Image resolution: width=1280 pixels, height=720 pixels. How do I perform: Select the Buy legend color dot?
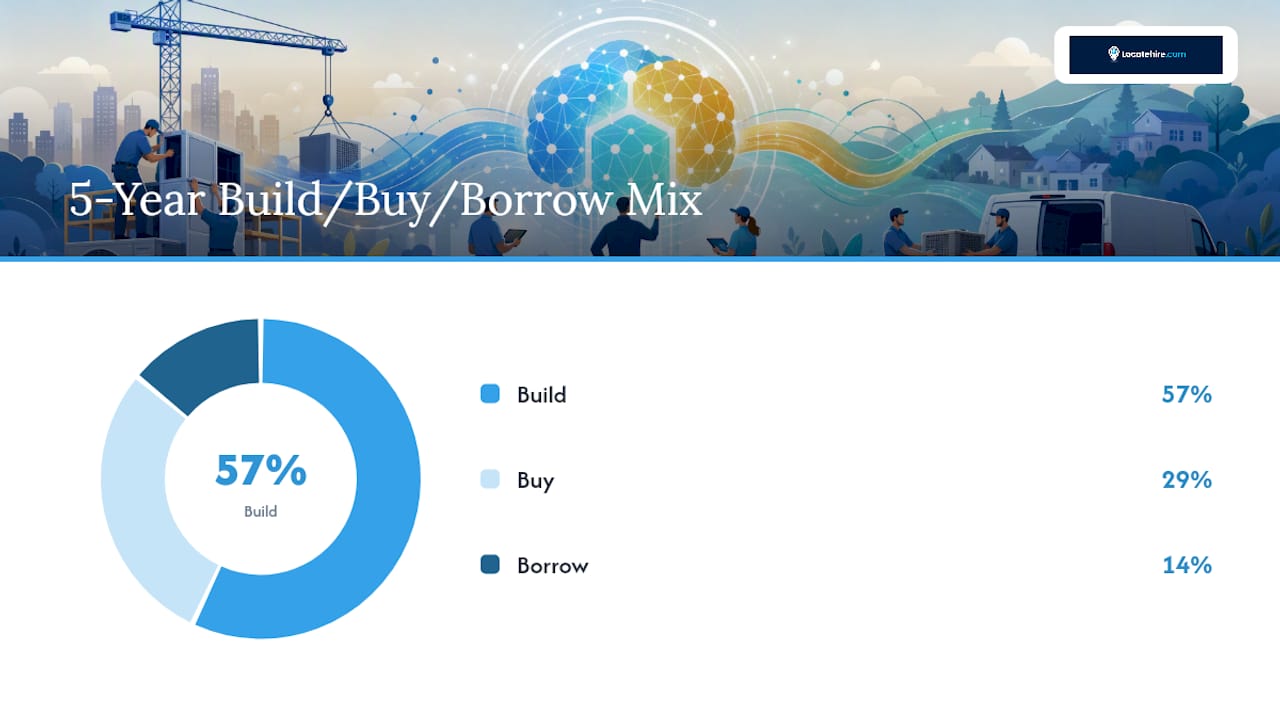[490, 479]
